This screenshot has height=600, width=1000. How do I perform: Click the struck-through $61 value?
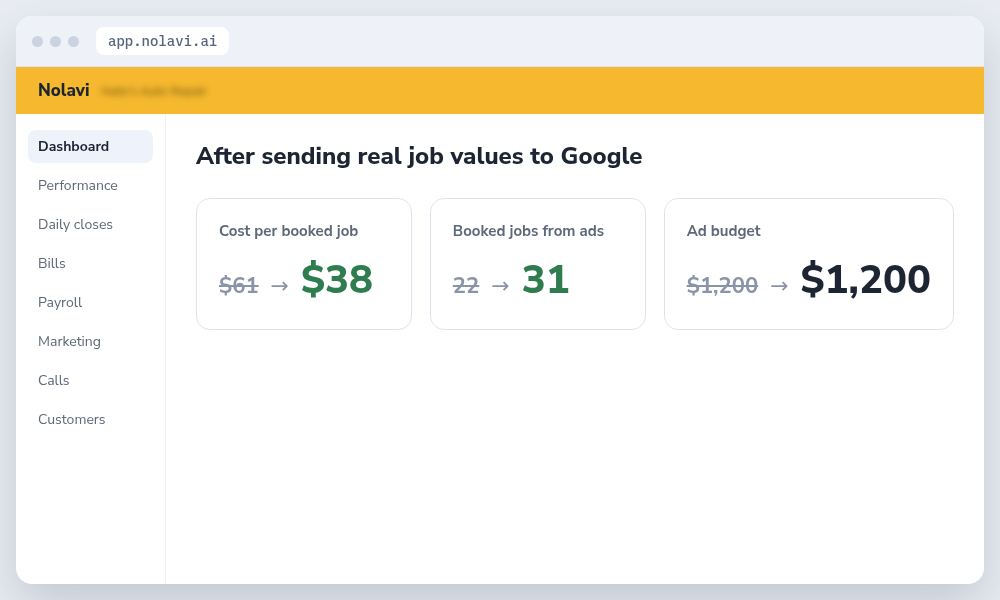[239, 284]
